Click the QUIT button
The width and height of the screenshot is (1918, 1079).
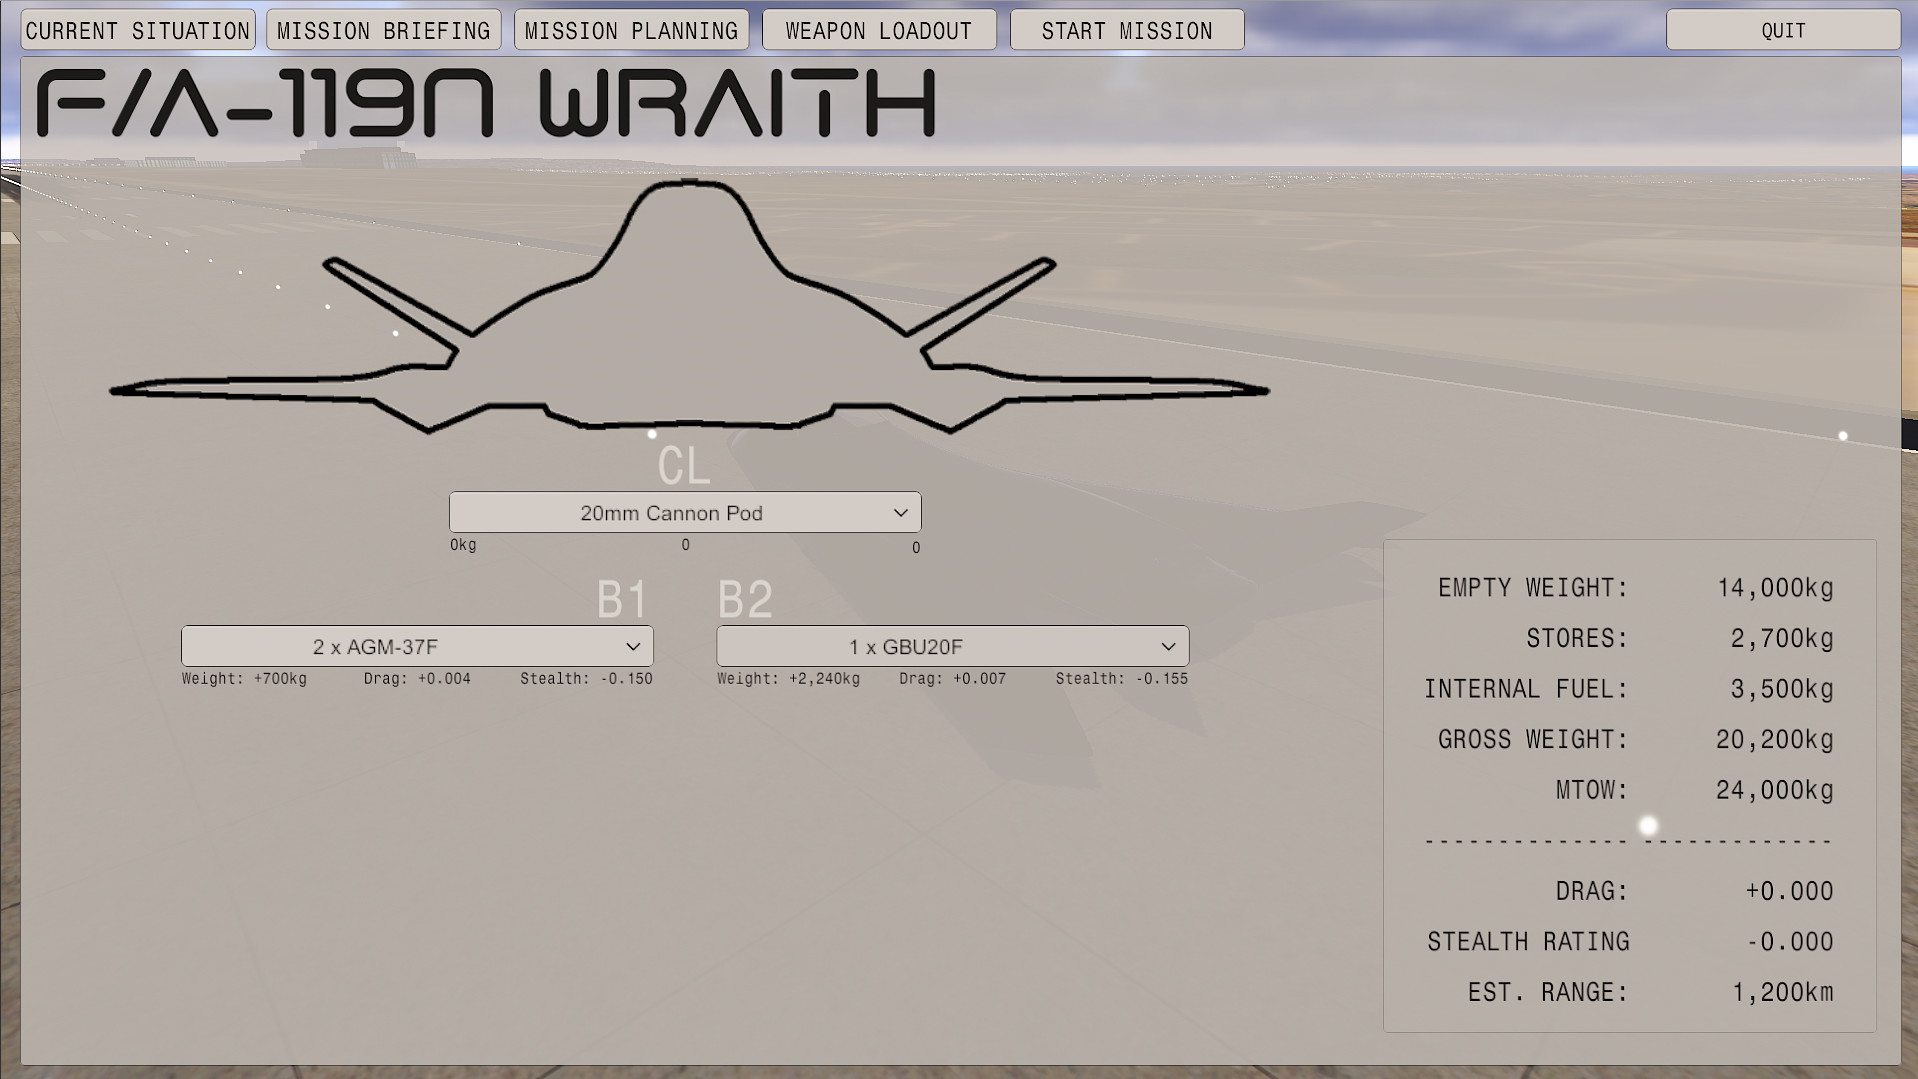coord(1783,29)
